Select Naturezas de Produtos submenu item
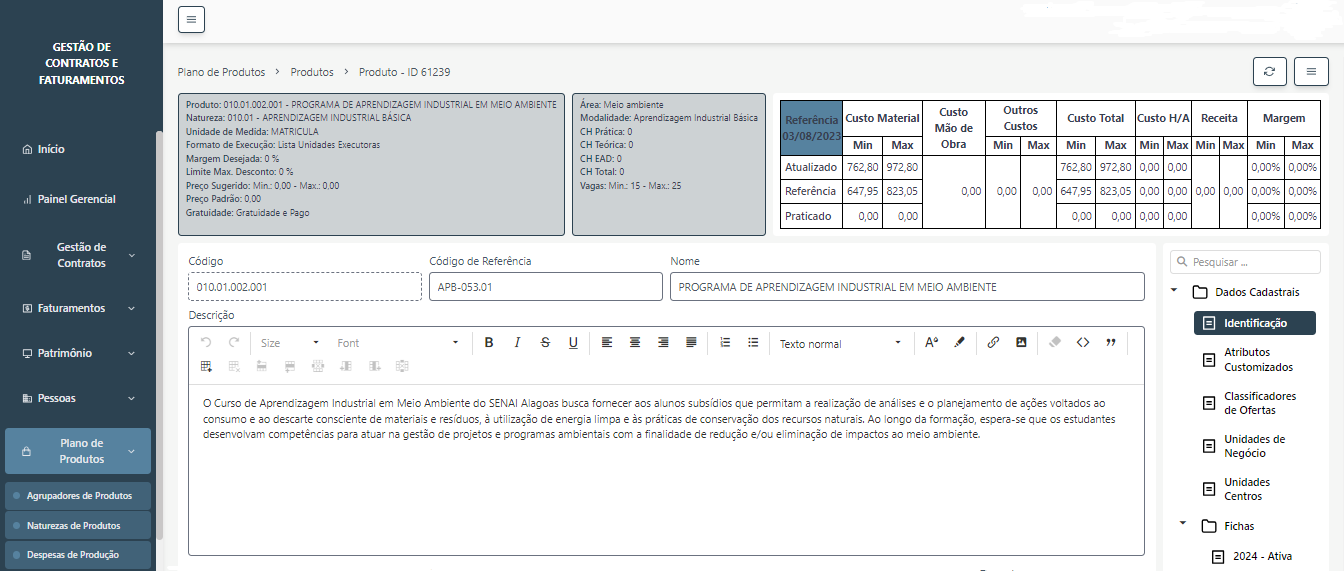 click(x=73, y=525)
